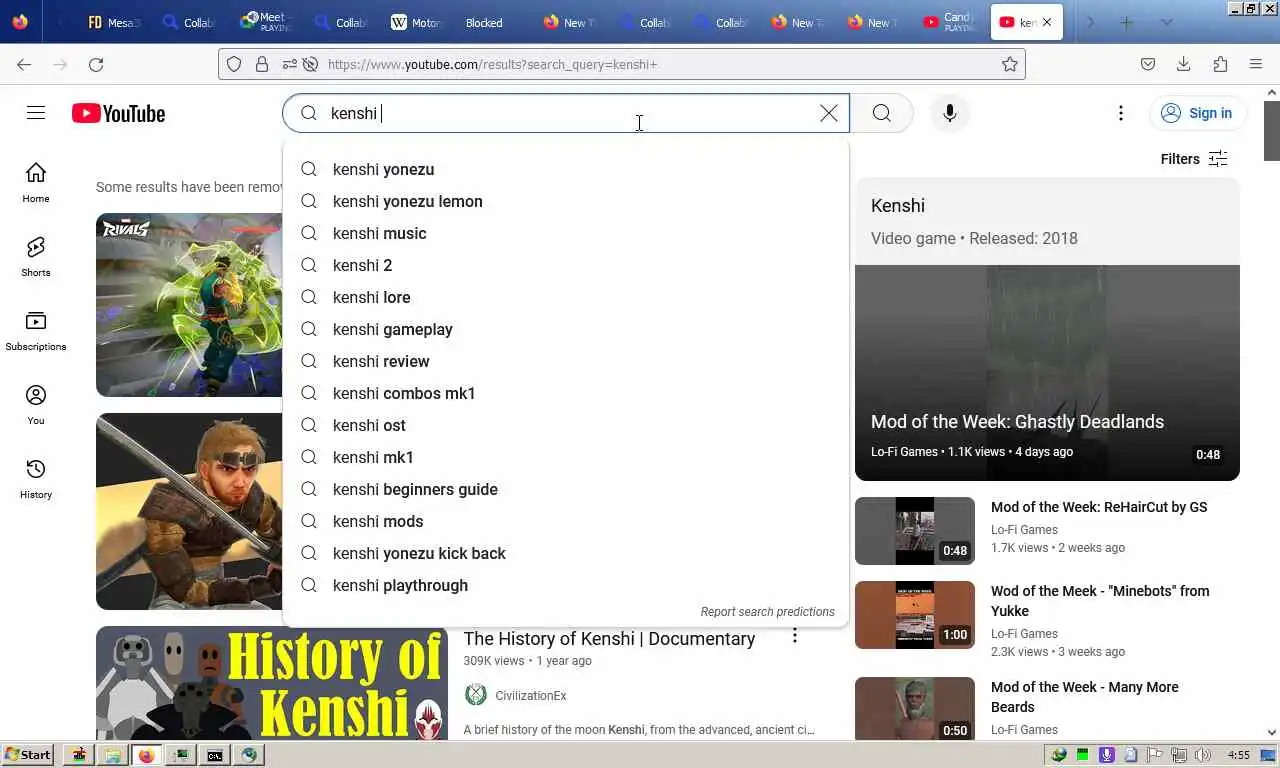Open the Firefox downloads panel
The image size is (1280, 768).
(x=1183, y=64)
